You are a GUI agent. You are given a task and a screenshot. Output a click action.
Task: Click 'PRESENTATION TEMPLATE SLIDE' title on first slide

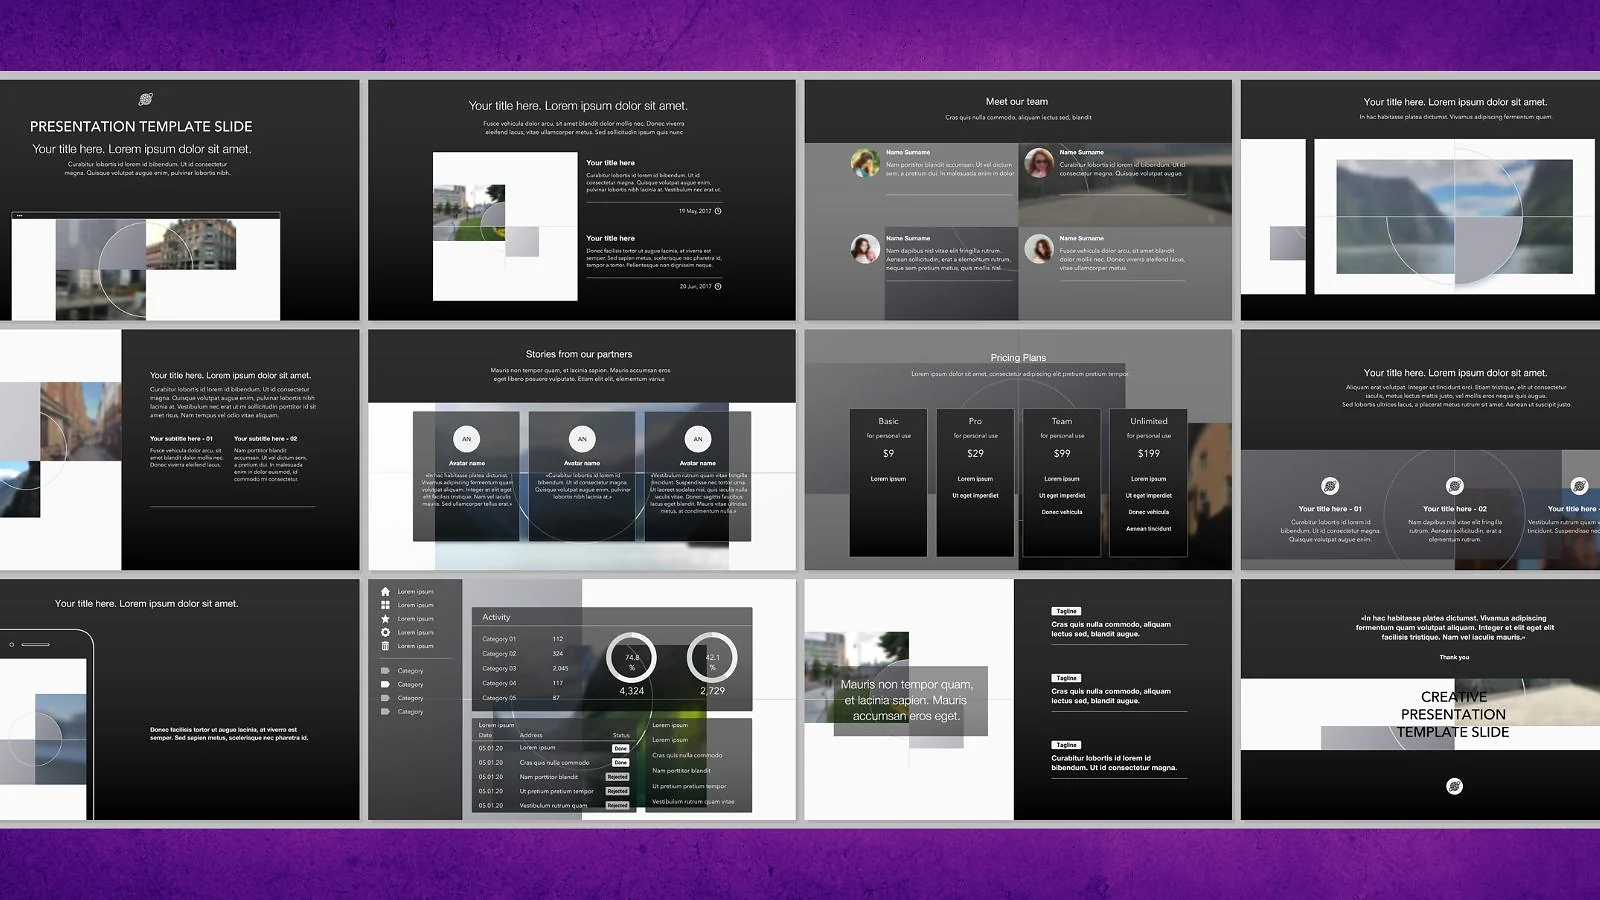(141, 126)
